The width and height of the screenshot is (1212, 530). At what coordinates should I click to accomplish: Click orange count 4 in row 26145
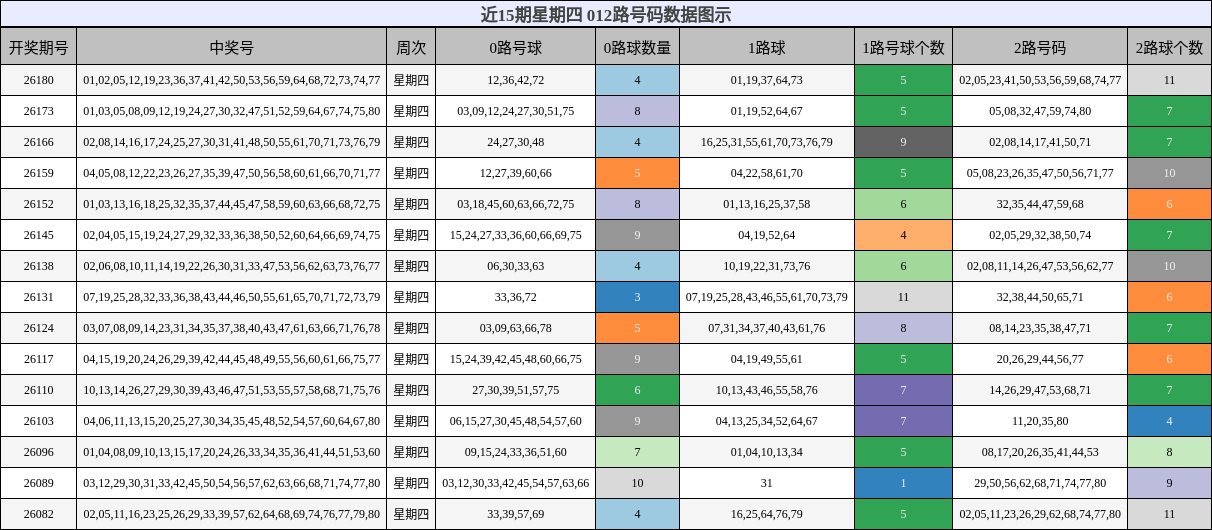[903, 235]
